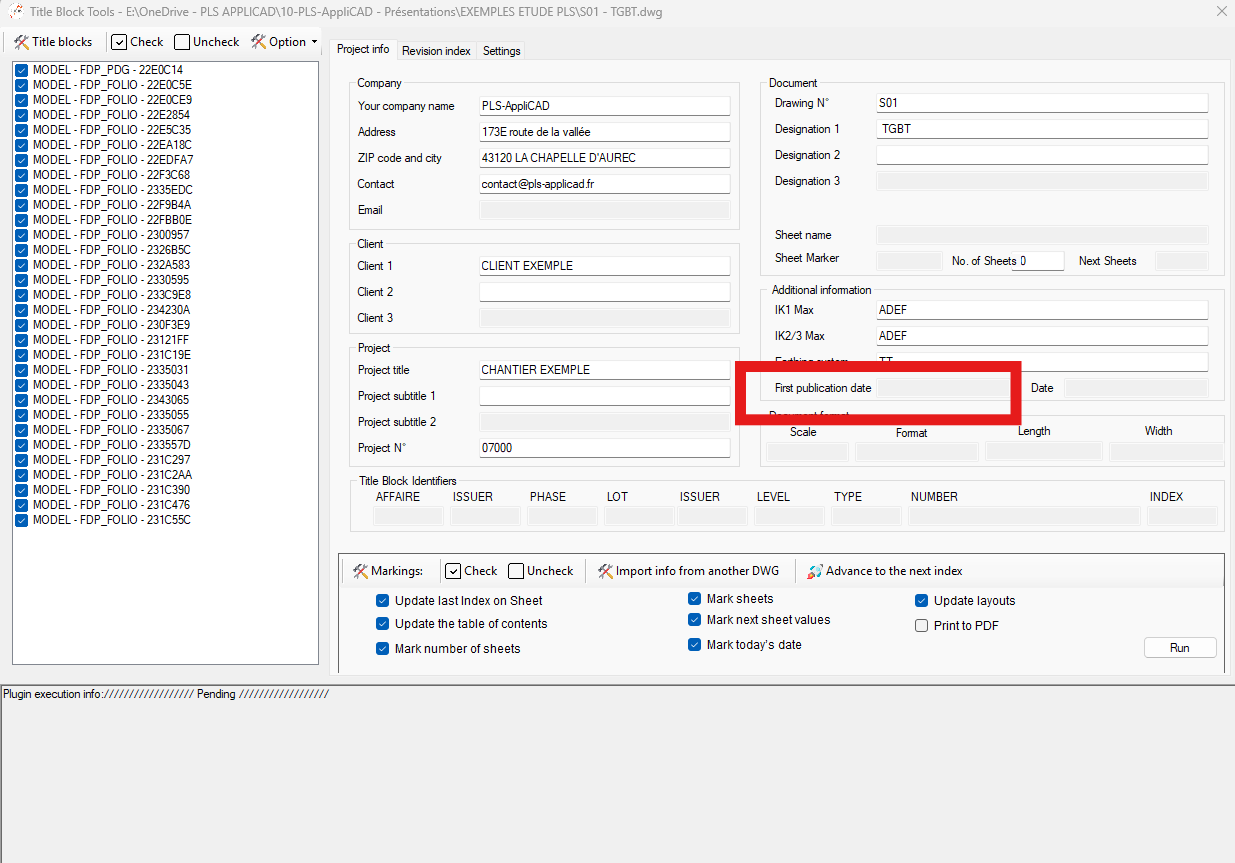Image resolution: width=1235 pixels, height=863 pixels.
Task: Toggle the Update layouts option
Action: [x=921, y=600]
